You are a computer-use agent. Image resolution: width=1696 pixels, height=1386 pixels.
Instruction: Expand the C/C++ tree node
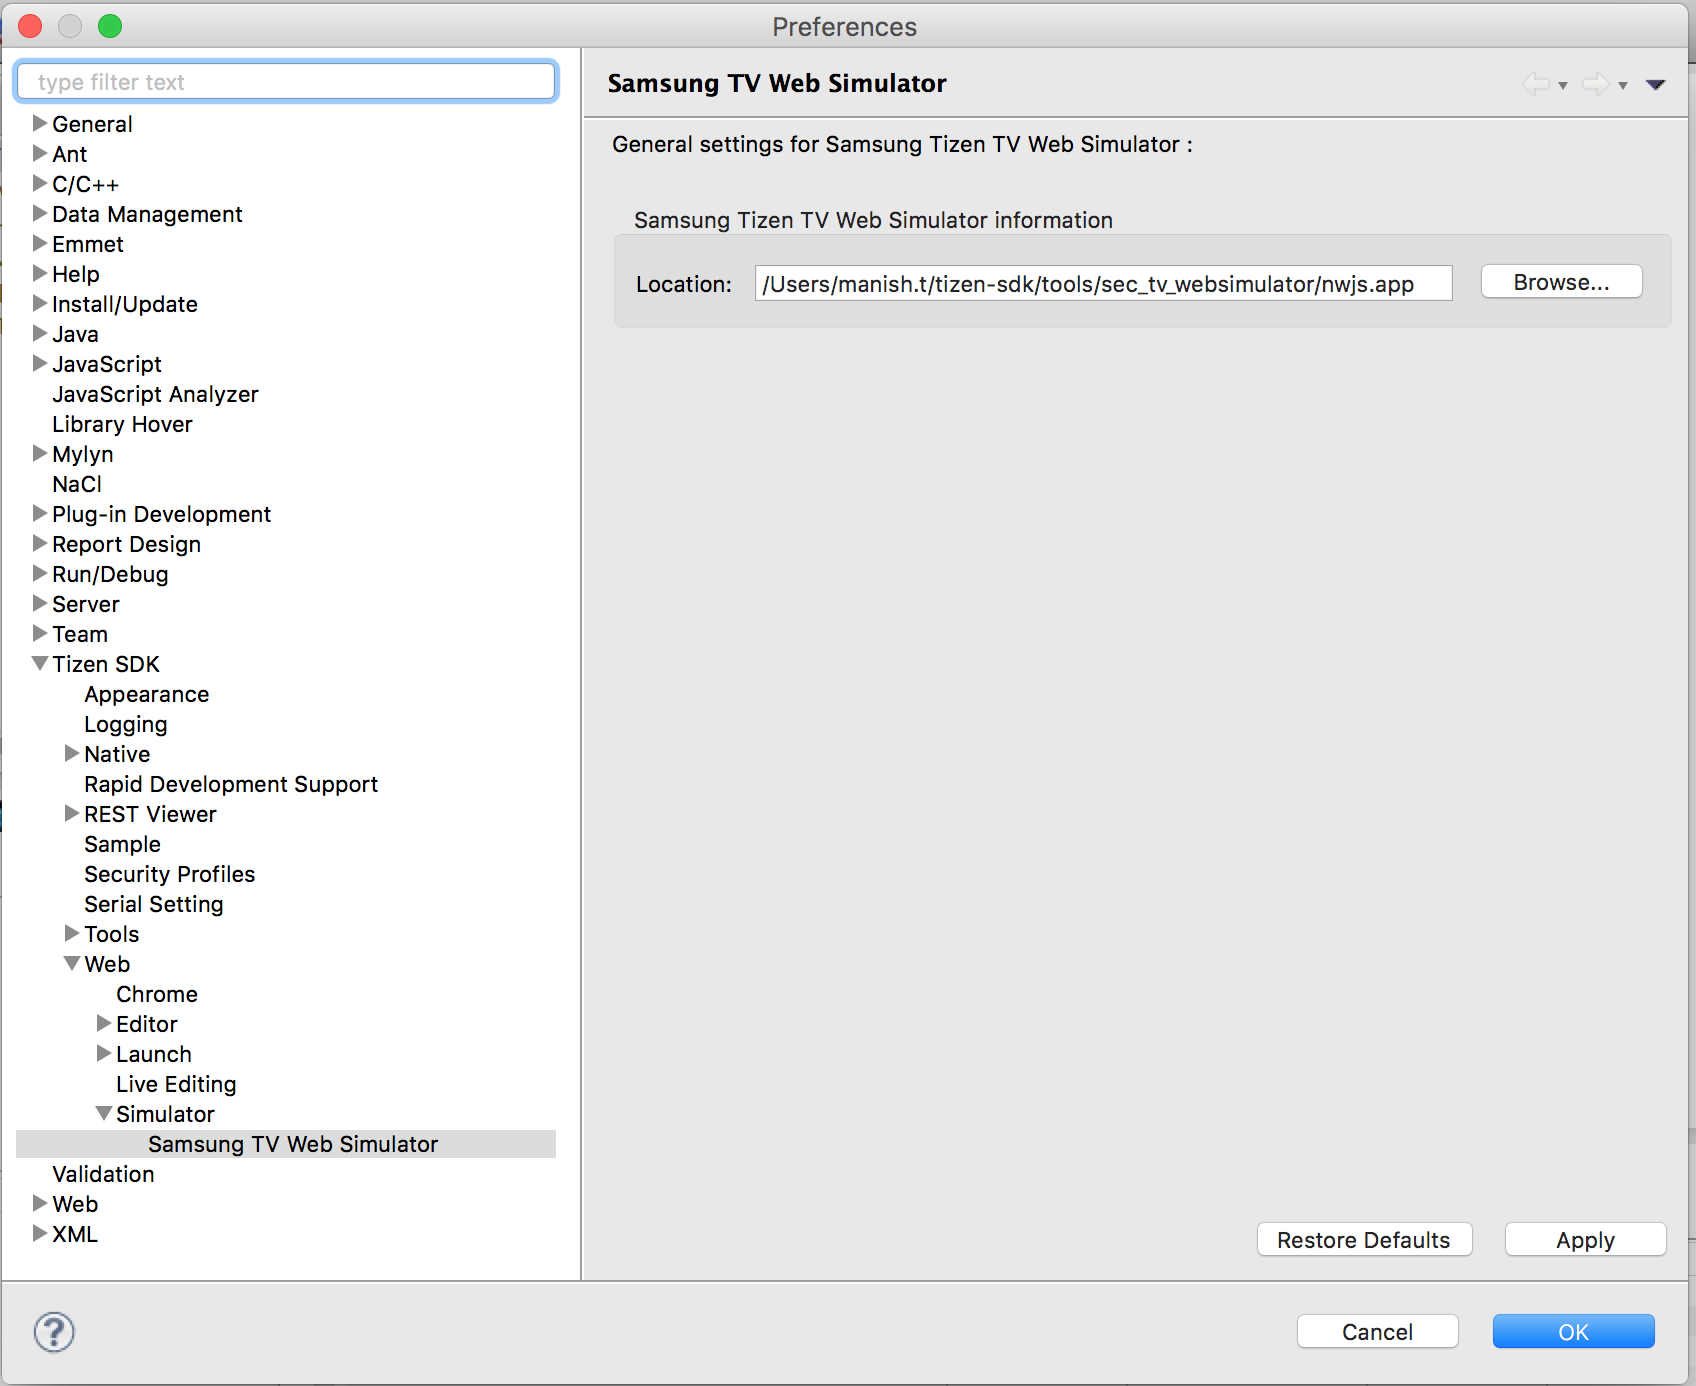tap(40, 183)
